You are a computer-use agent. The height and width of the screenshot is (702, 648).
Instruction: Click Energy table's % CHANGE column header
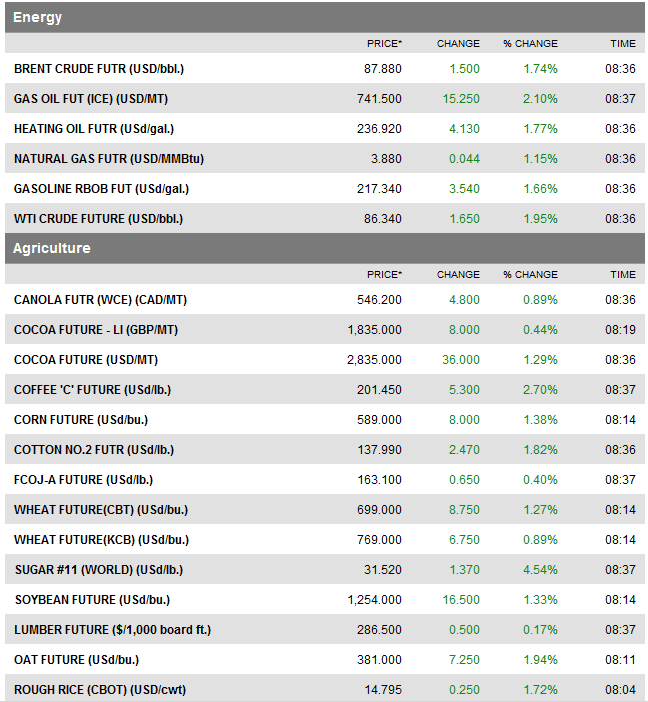[x=530, y=44]
